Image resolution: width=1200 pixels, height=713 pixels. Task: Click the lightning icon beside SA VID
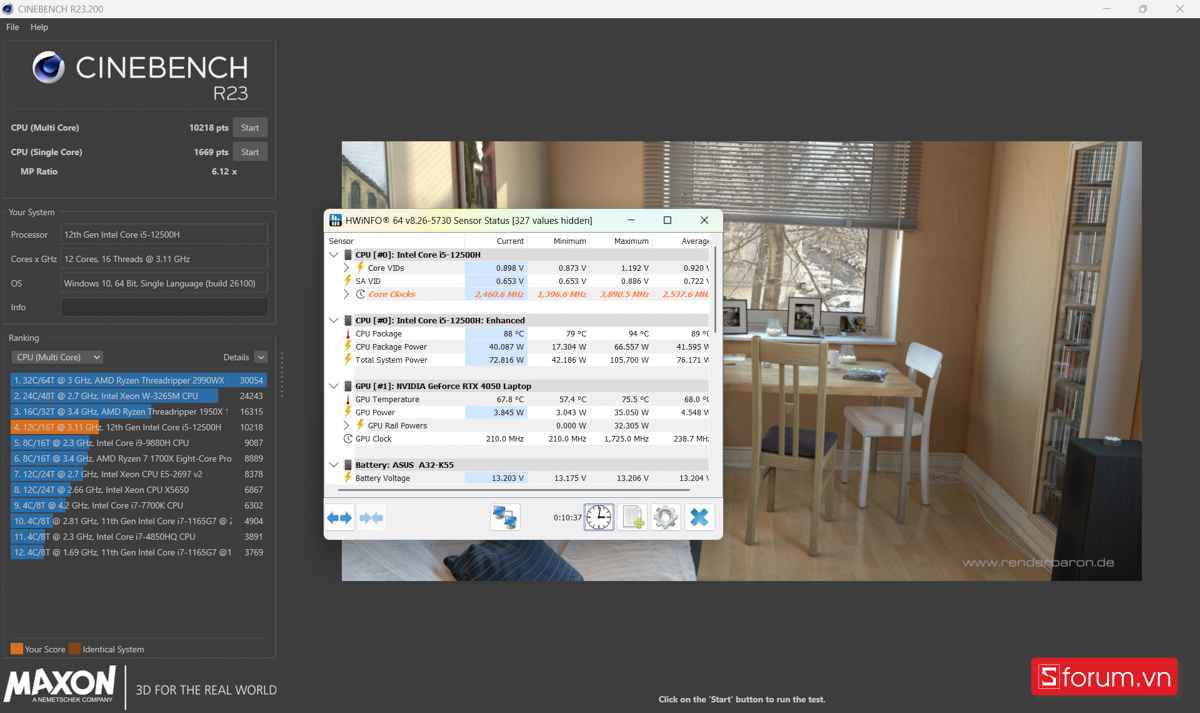click(x=348, y=281)
